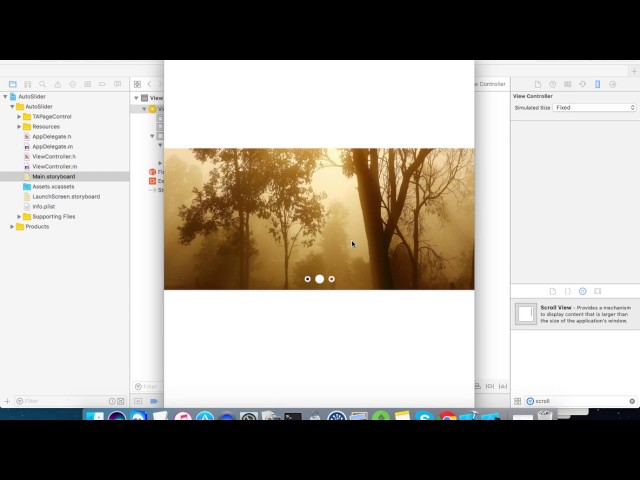This screenshot has width=640, height=480.
Task: Show the Code Snippet library
Action: [567, 291]
